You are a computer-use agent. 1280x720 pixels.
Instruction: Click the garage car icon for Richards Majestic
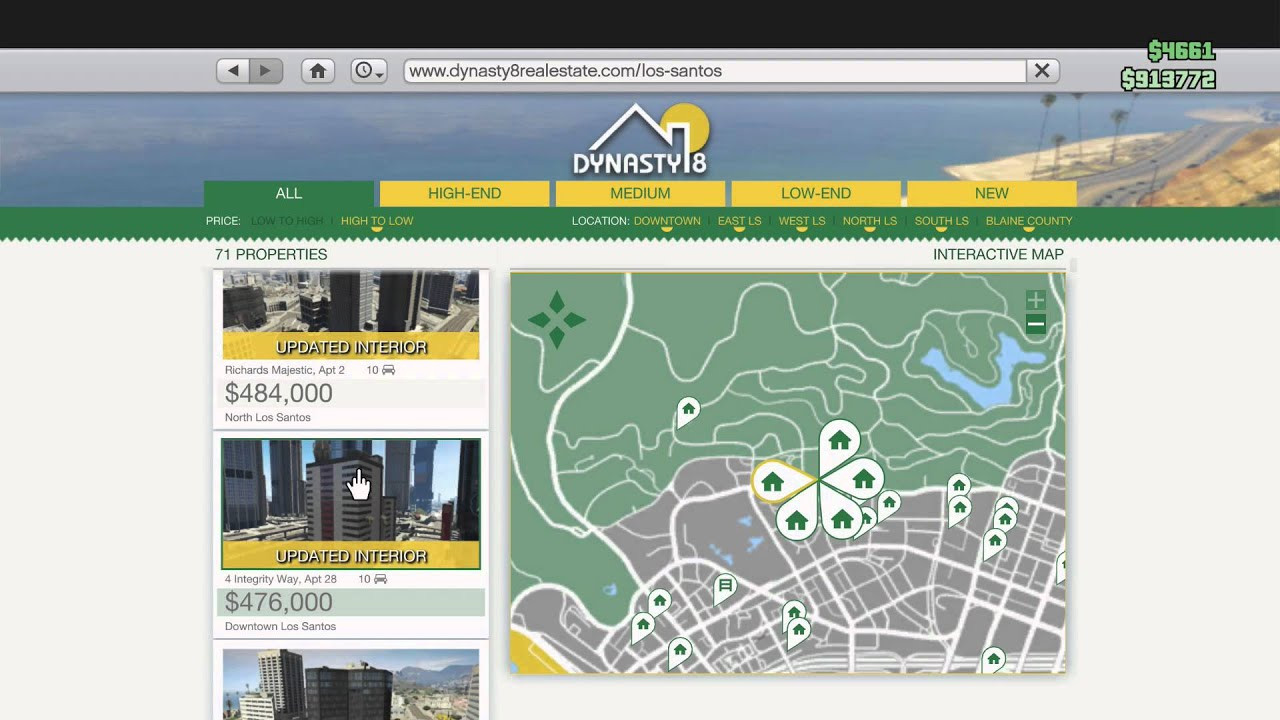point(388,370)
